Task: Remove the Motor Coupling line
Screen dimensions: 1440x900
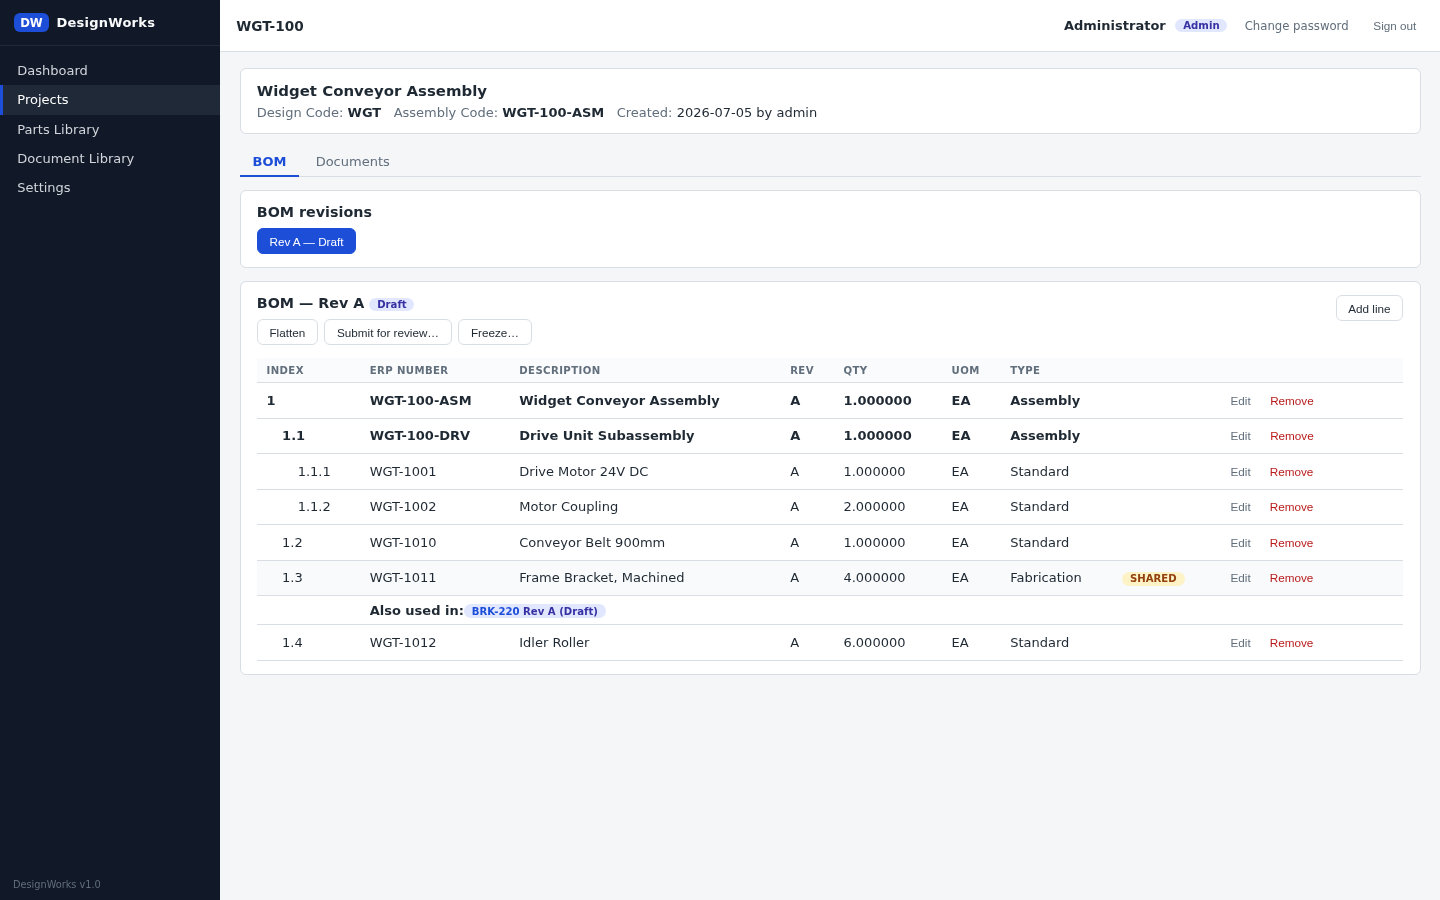Action: tap(1291, 507)
